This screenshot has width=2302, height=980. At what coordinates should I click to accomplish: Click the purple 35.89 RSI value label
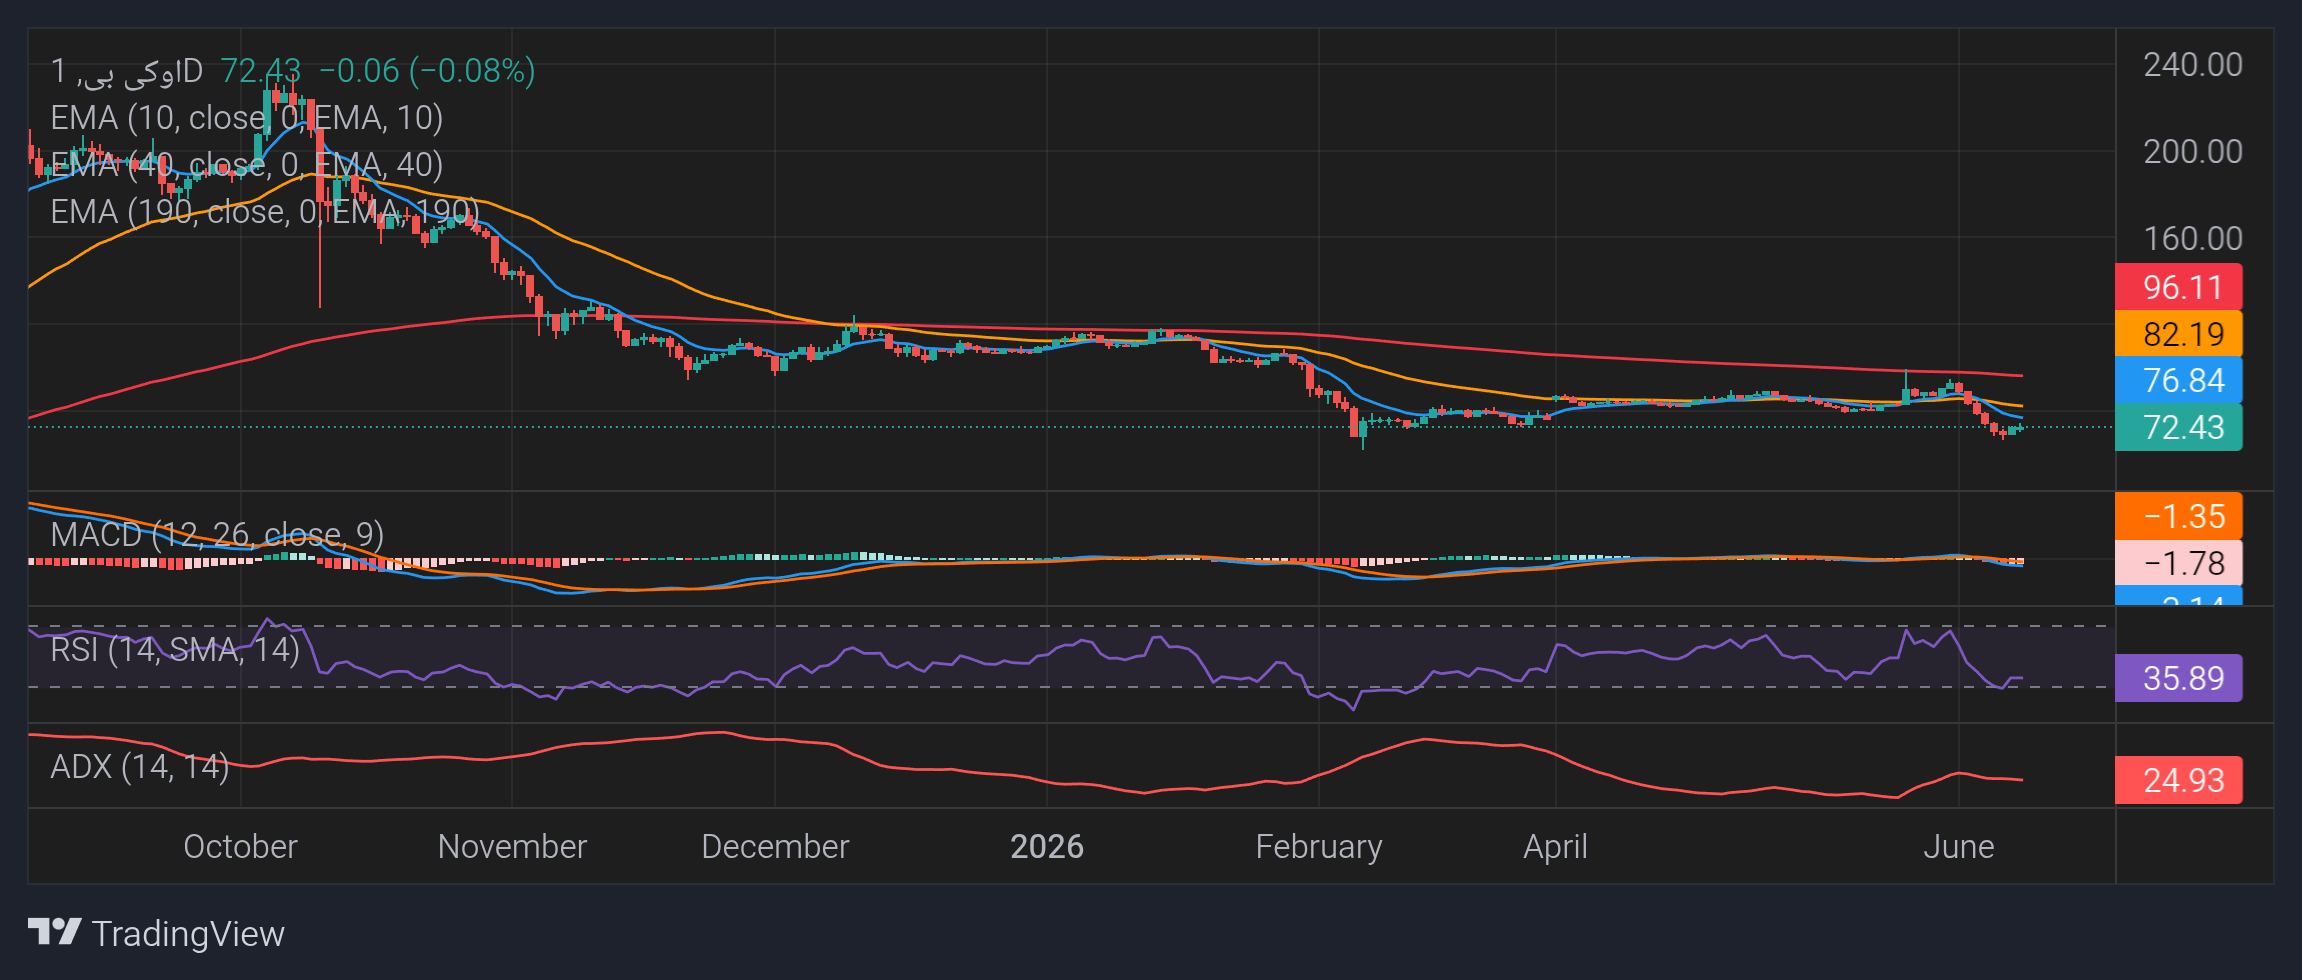coord(2179,678)
